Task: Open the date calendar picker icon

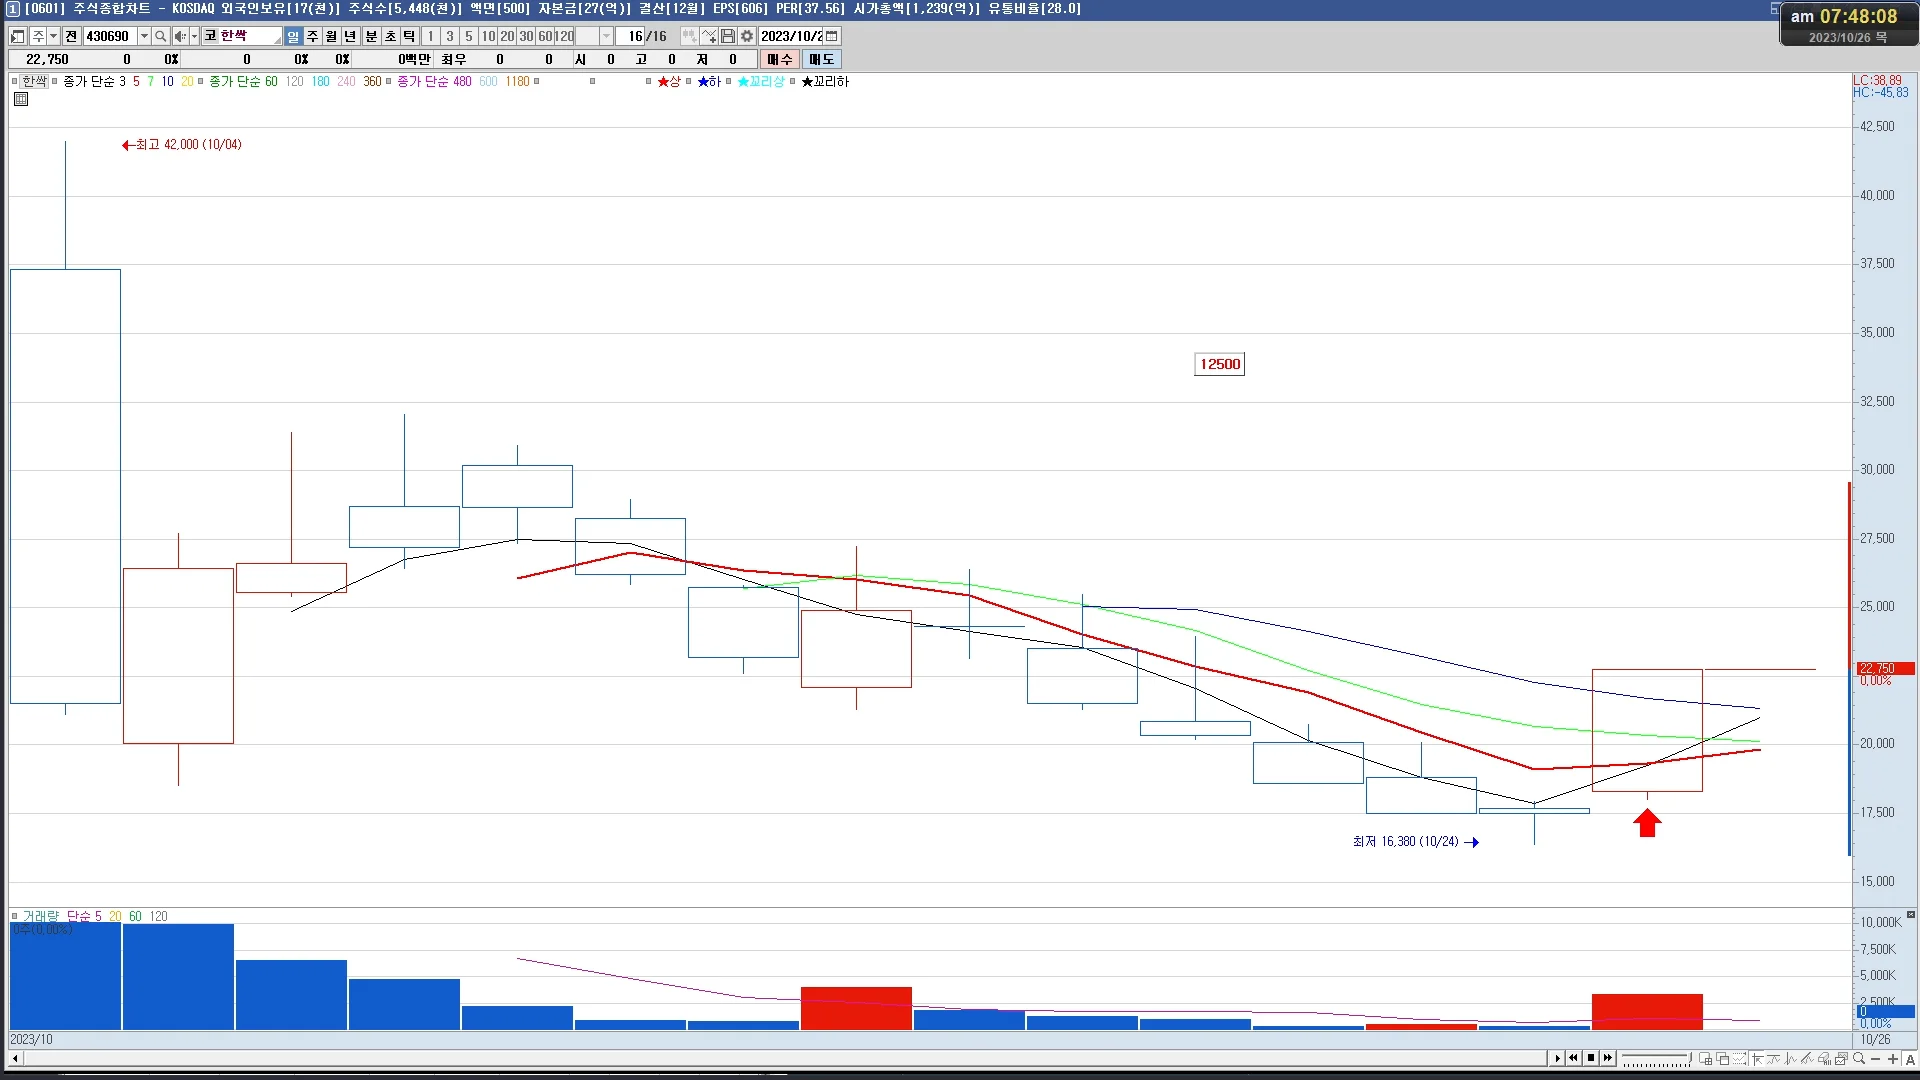Action: [832, 36]
